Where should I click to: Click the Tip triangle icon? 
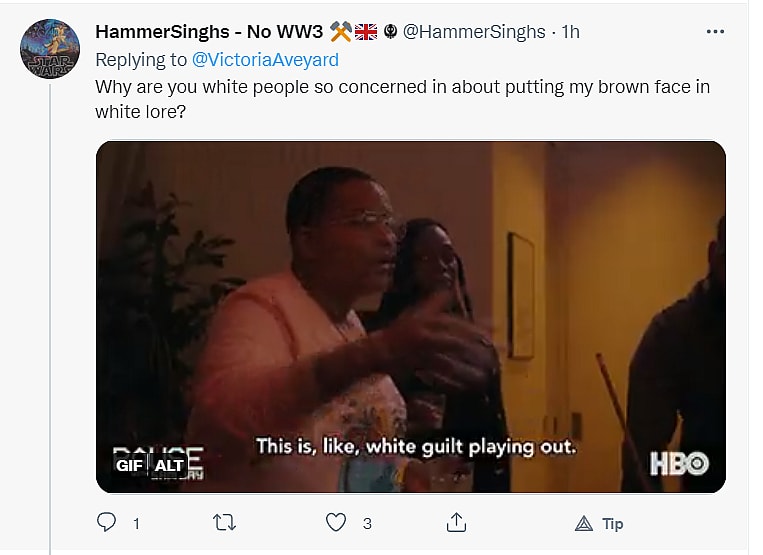(583, 523)
